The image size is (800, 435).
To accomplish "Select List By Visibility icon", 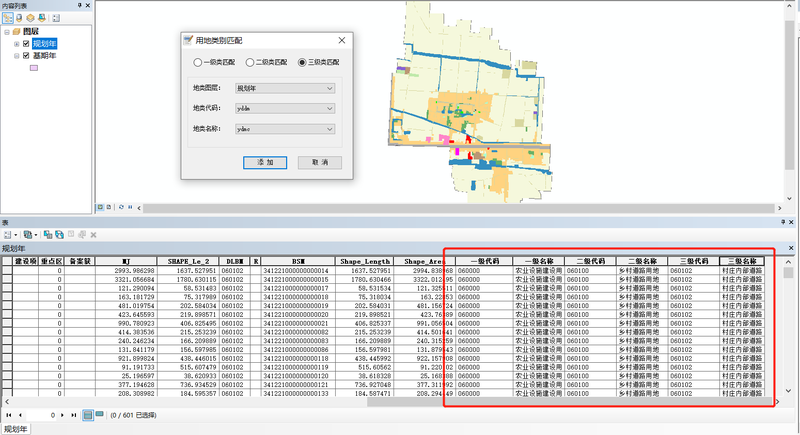I will point(31,18).
